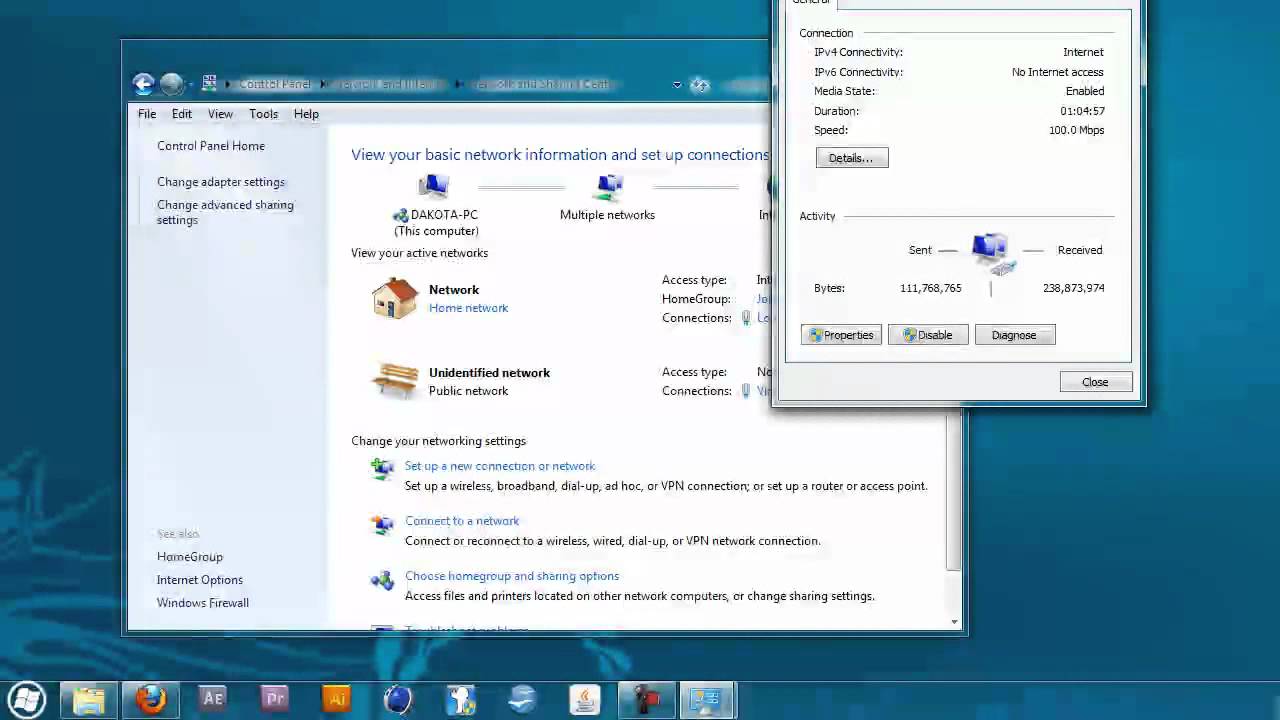This screenshot has width=1280, height=720.
Task: Click the Duration value '01:04:57'
Action: point(1082,111)
